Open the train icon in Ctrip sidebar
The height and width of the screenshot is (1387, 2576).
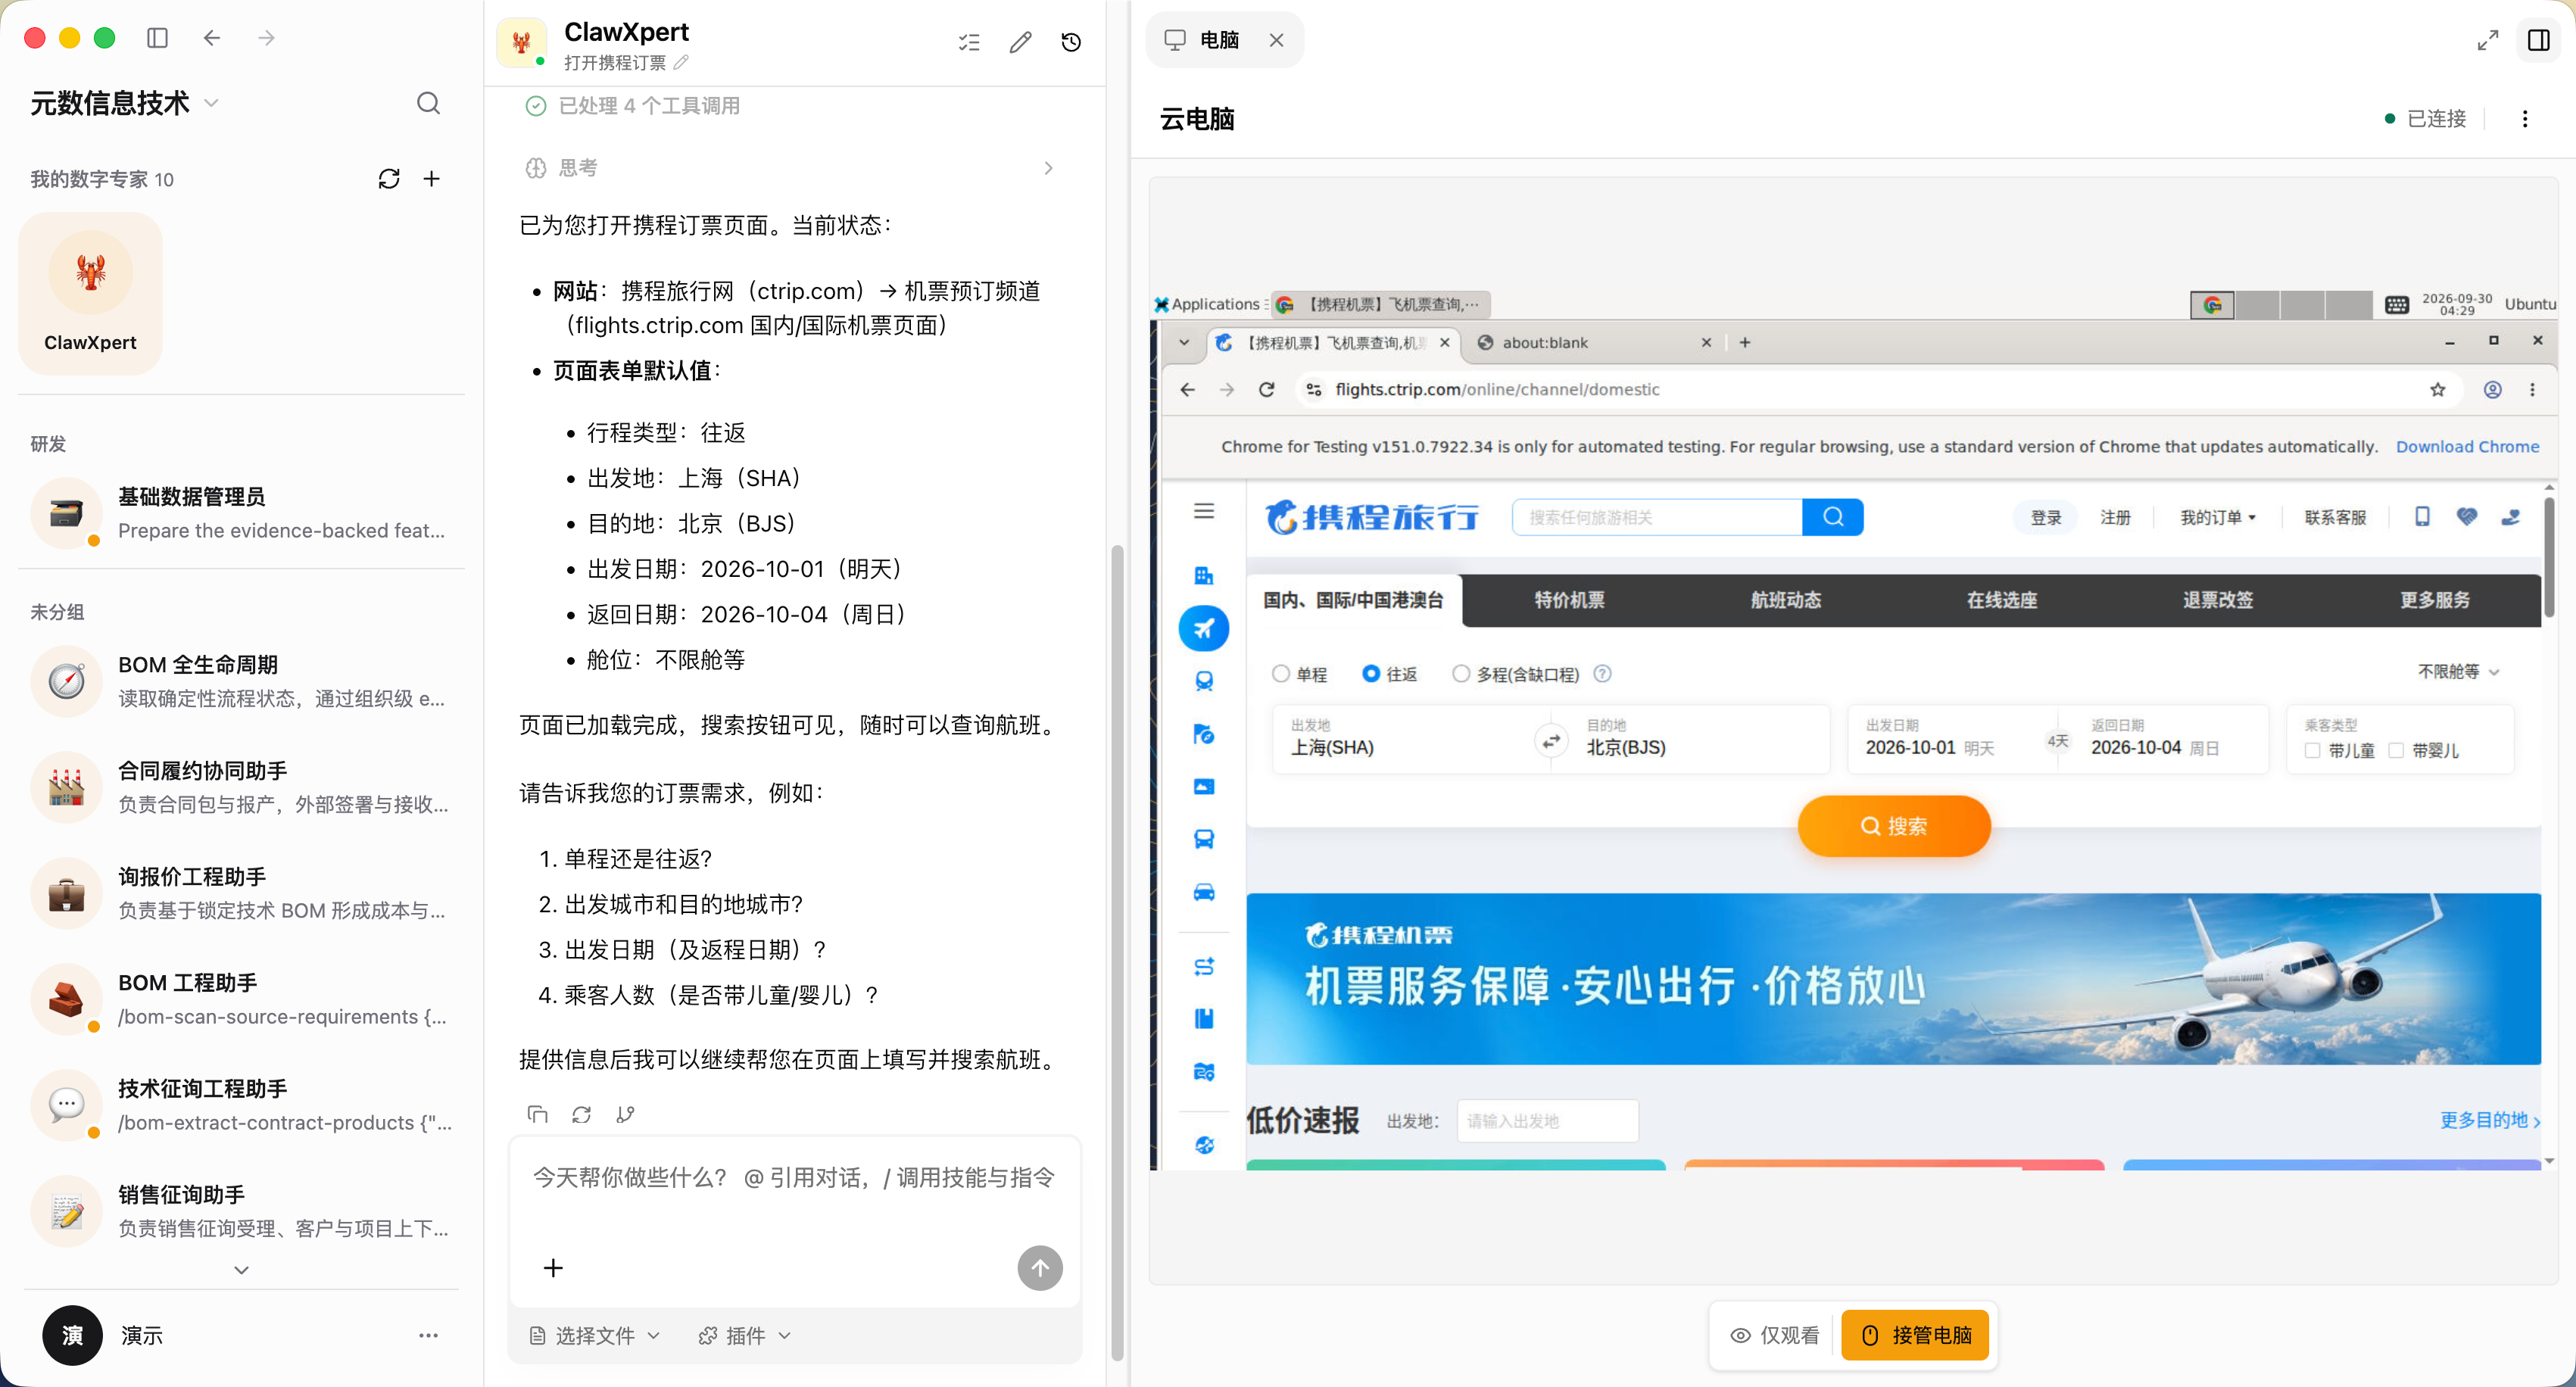tap(1204, 681)
